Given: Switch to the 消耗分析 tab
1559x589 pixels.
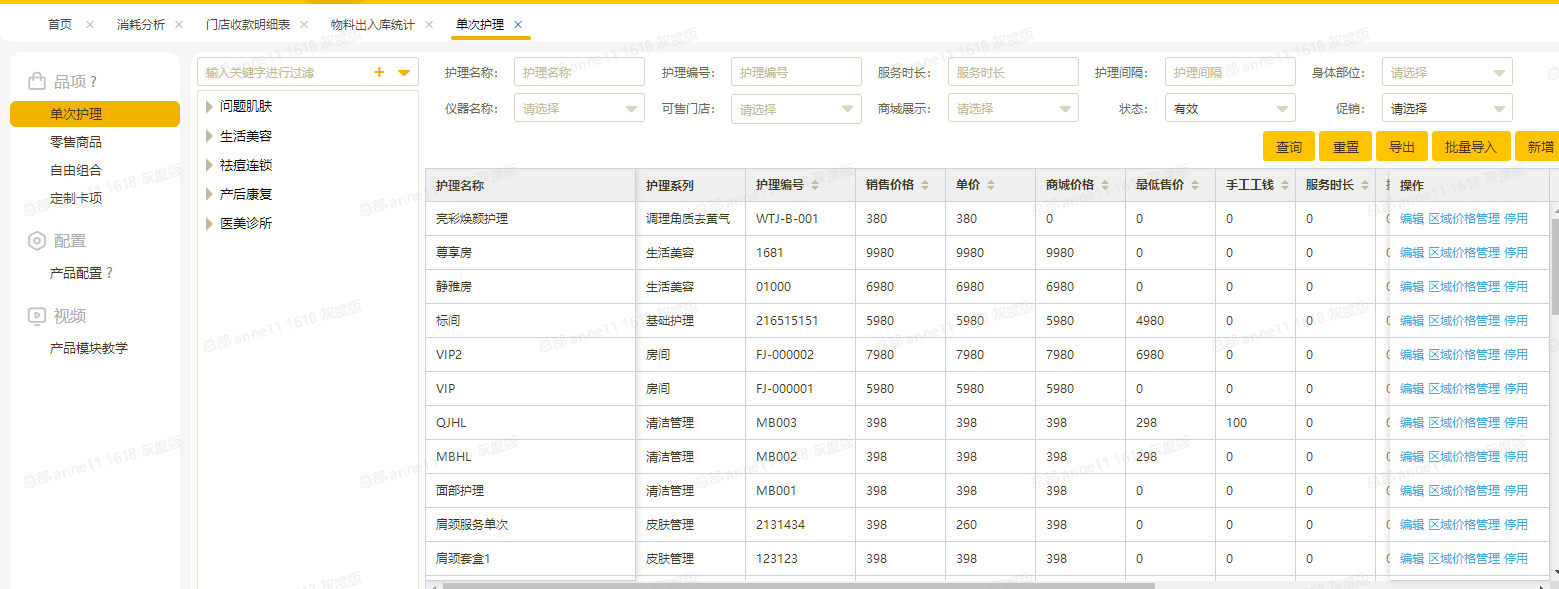Looking at the screenshot, I should (x=141, y=24).
